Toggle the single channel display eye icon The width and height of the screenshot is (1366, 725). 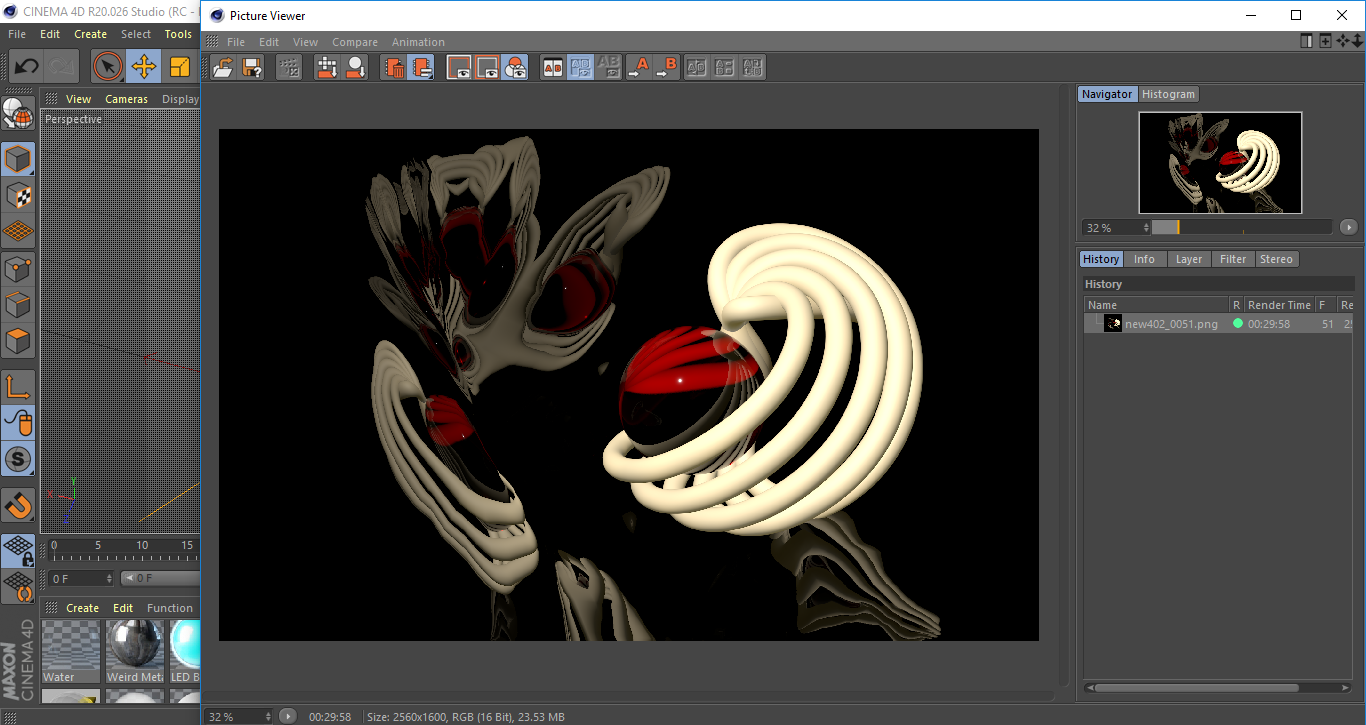(x=487, y=68)
